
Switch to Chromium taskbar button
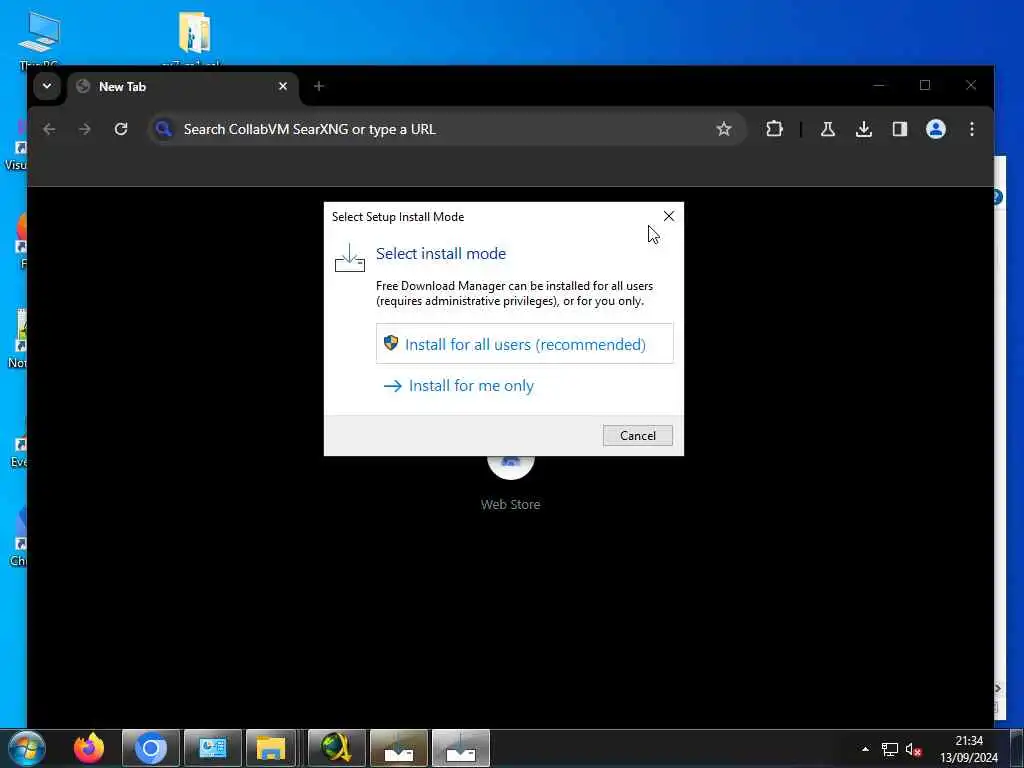pyautogui.click(x=150, y=748)
